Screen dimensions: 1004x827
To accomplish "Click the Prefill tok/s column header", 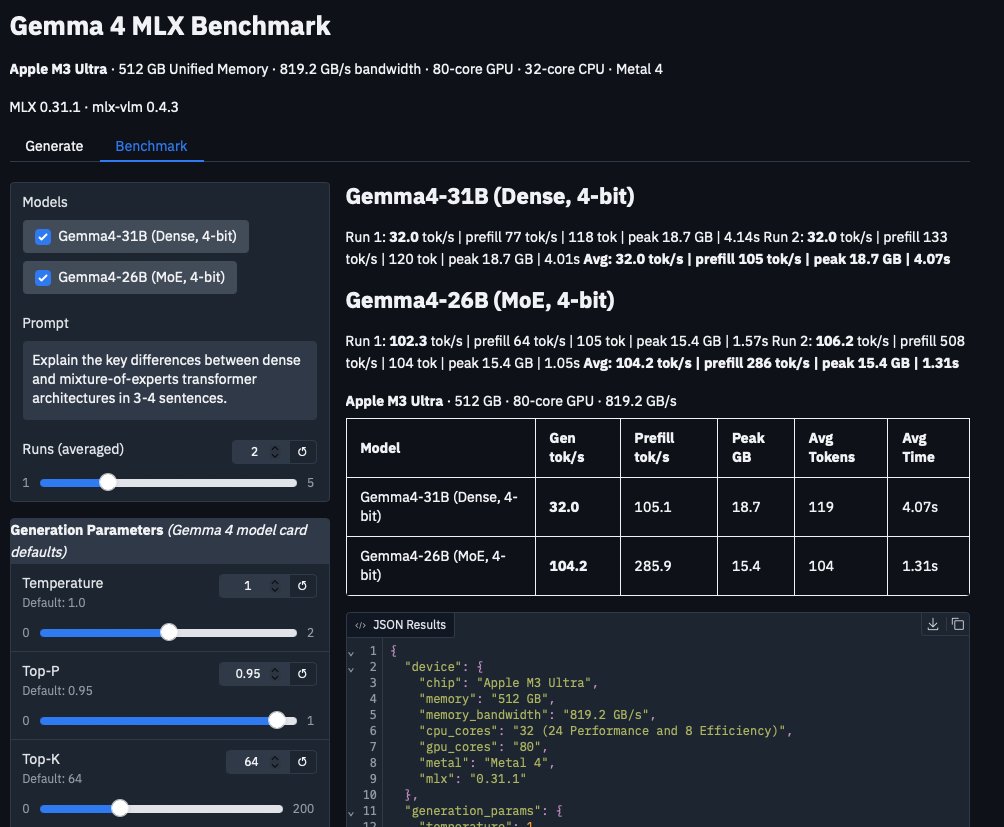I will pos(668,448).
